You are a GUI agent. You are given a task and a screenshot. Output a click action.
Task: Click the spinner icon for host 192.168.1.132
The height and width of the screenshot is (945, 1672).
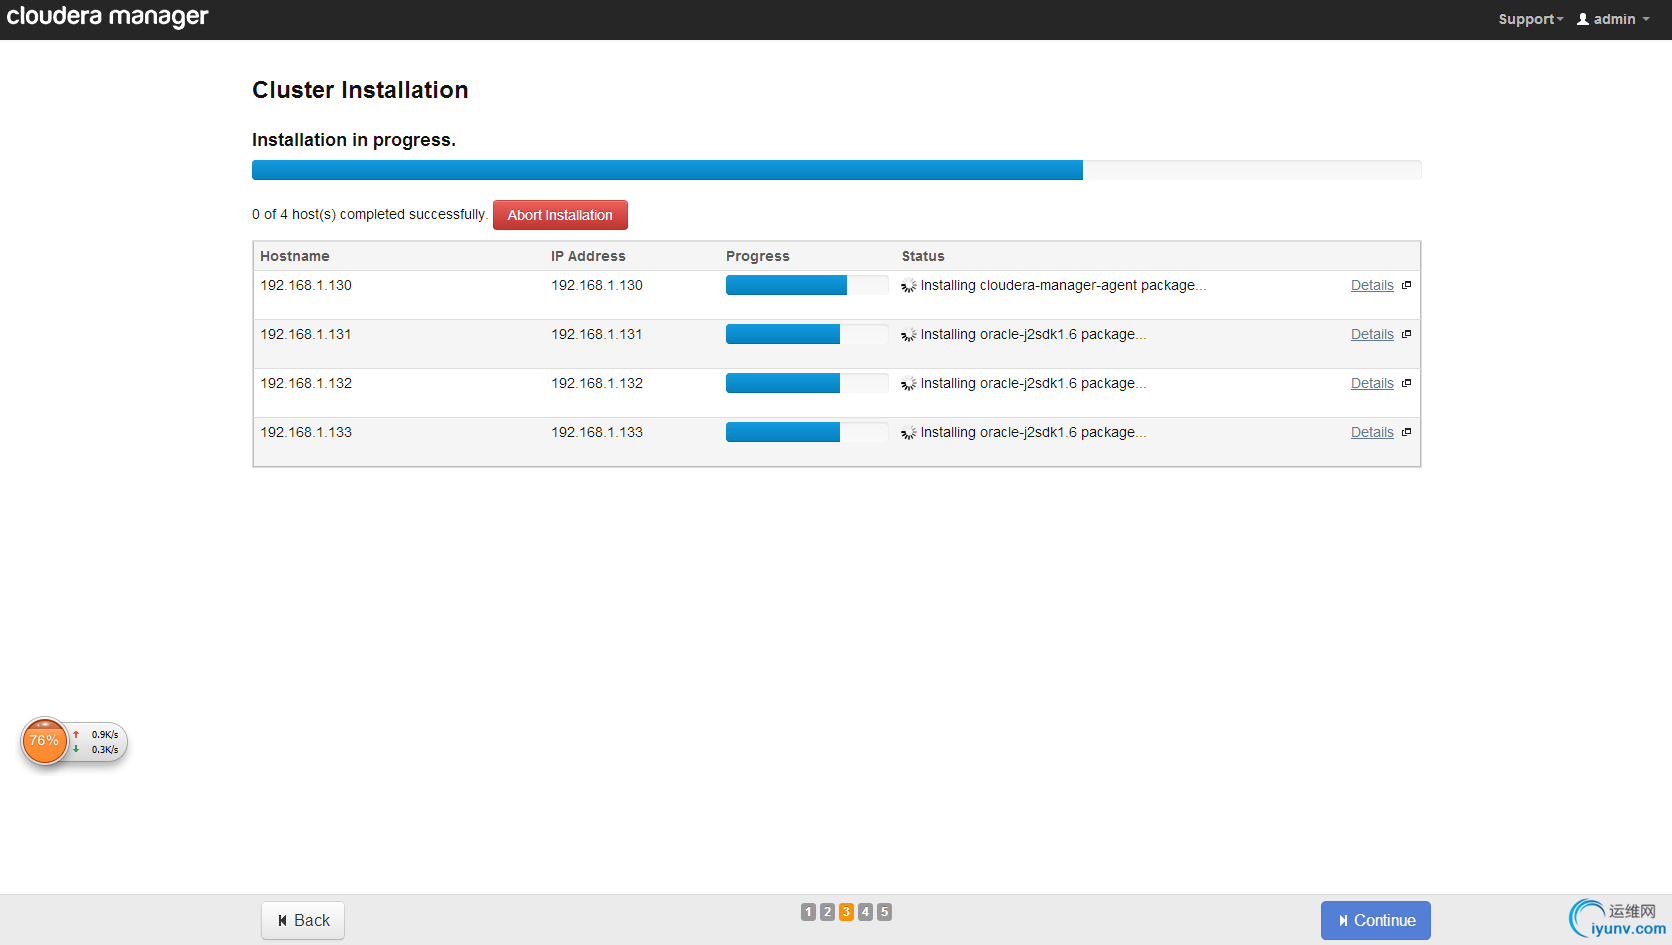(x=908, y=384)
